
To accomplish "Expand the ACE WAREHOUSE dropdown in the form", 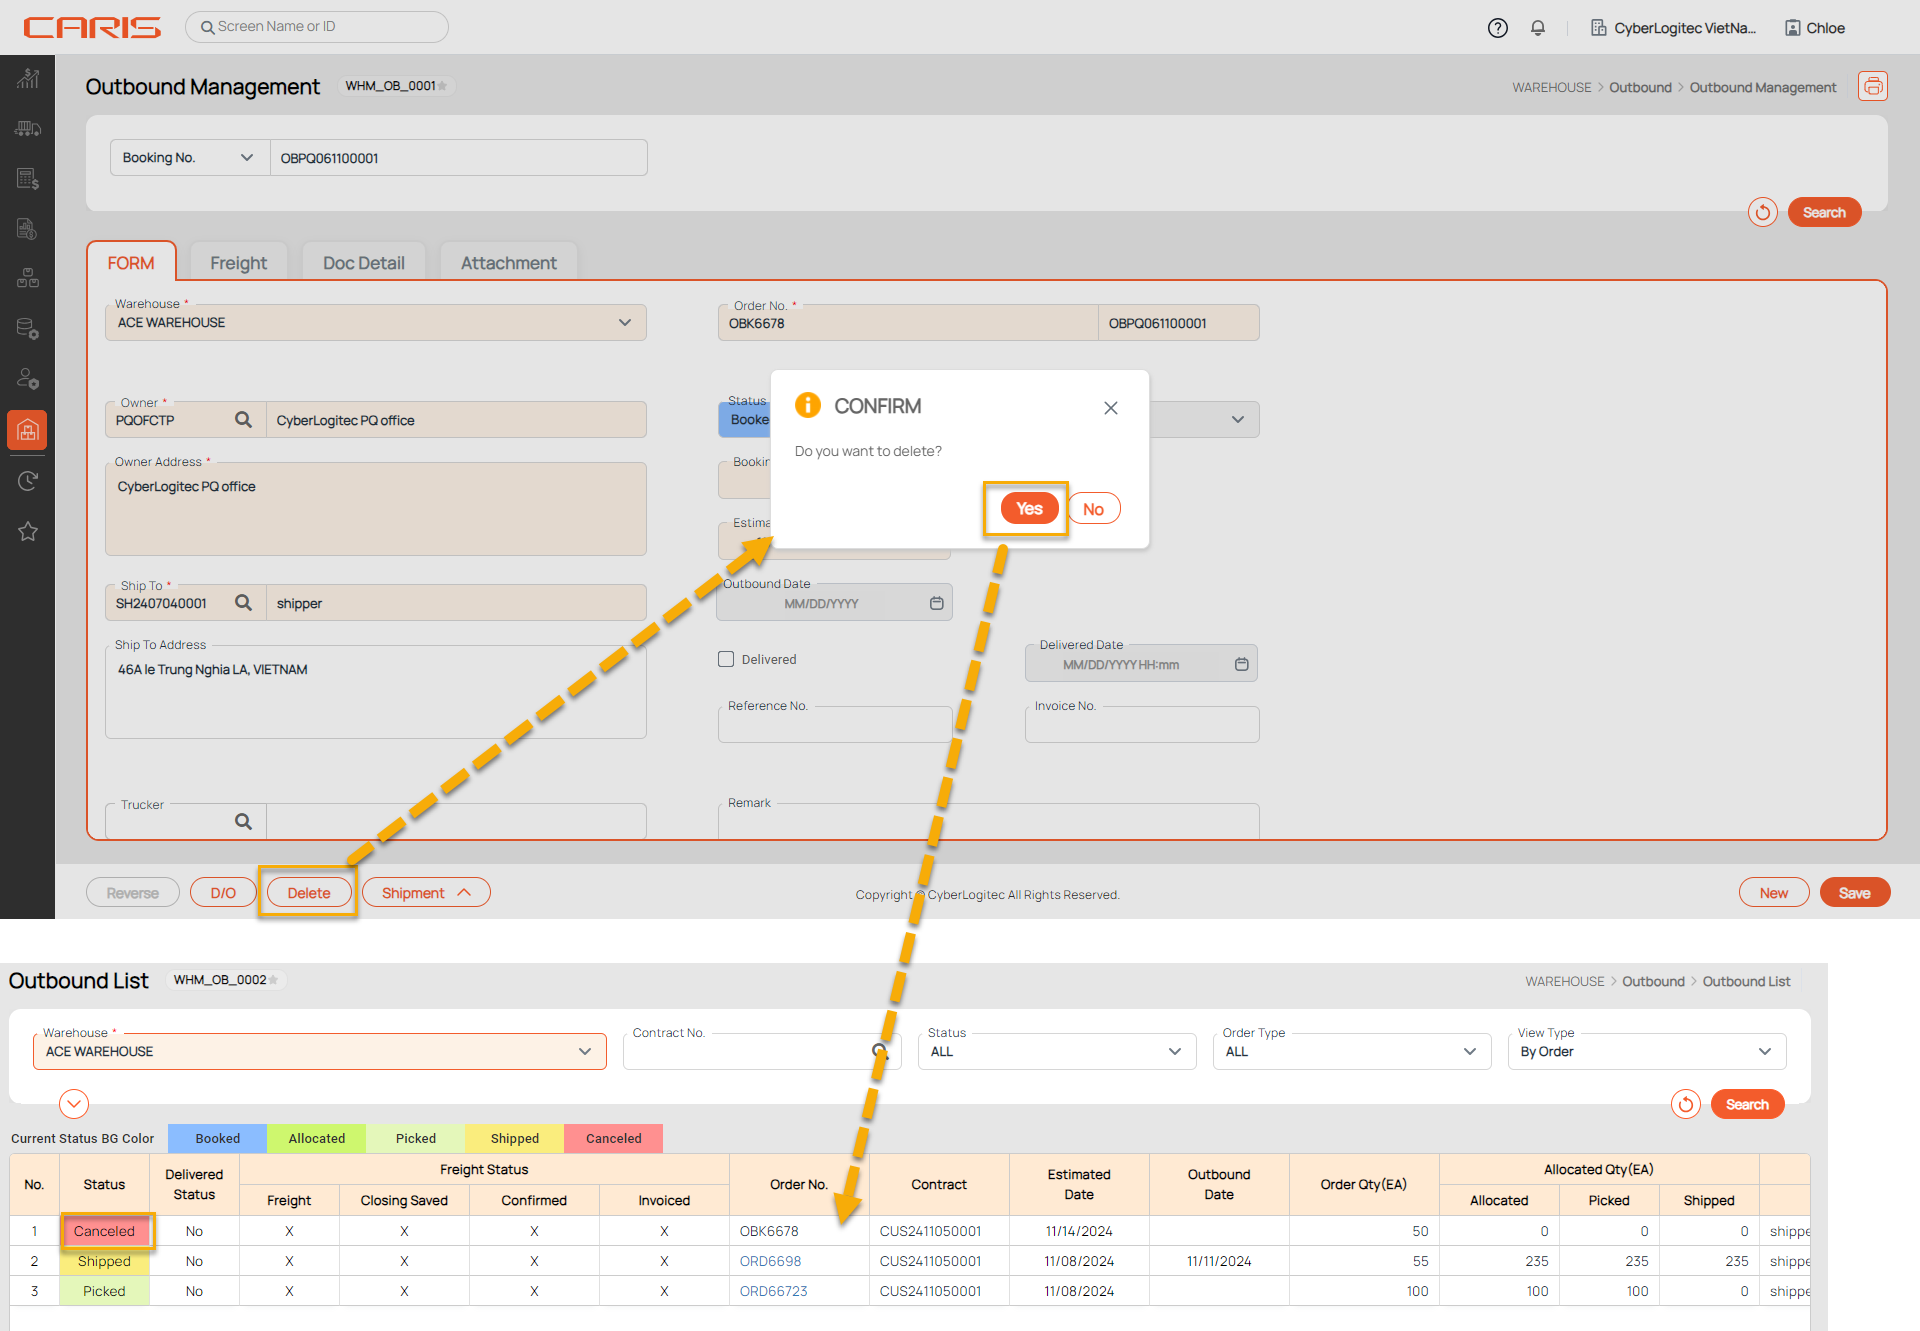I will coord(624,322).
